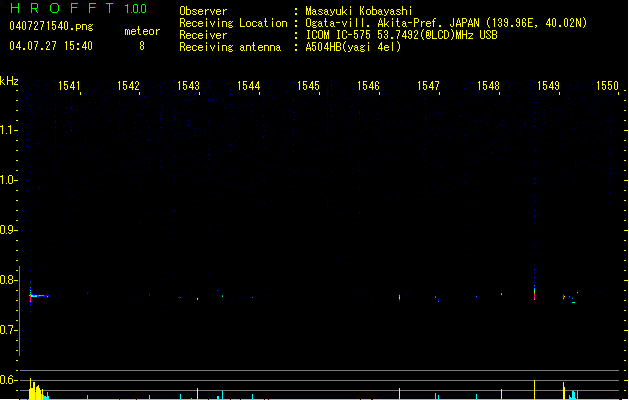This screenshot has width=629, height=400.
Task: Click the Ogata-vill. Akita-Pref. JAPAN location text
Action: 446,23
